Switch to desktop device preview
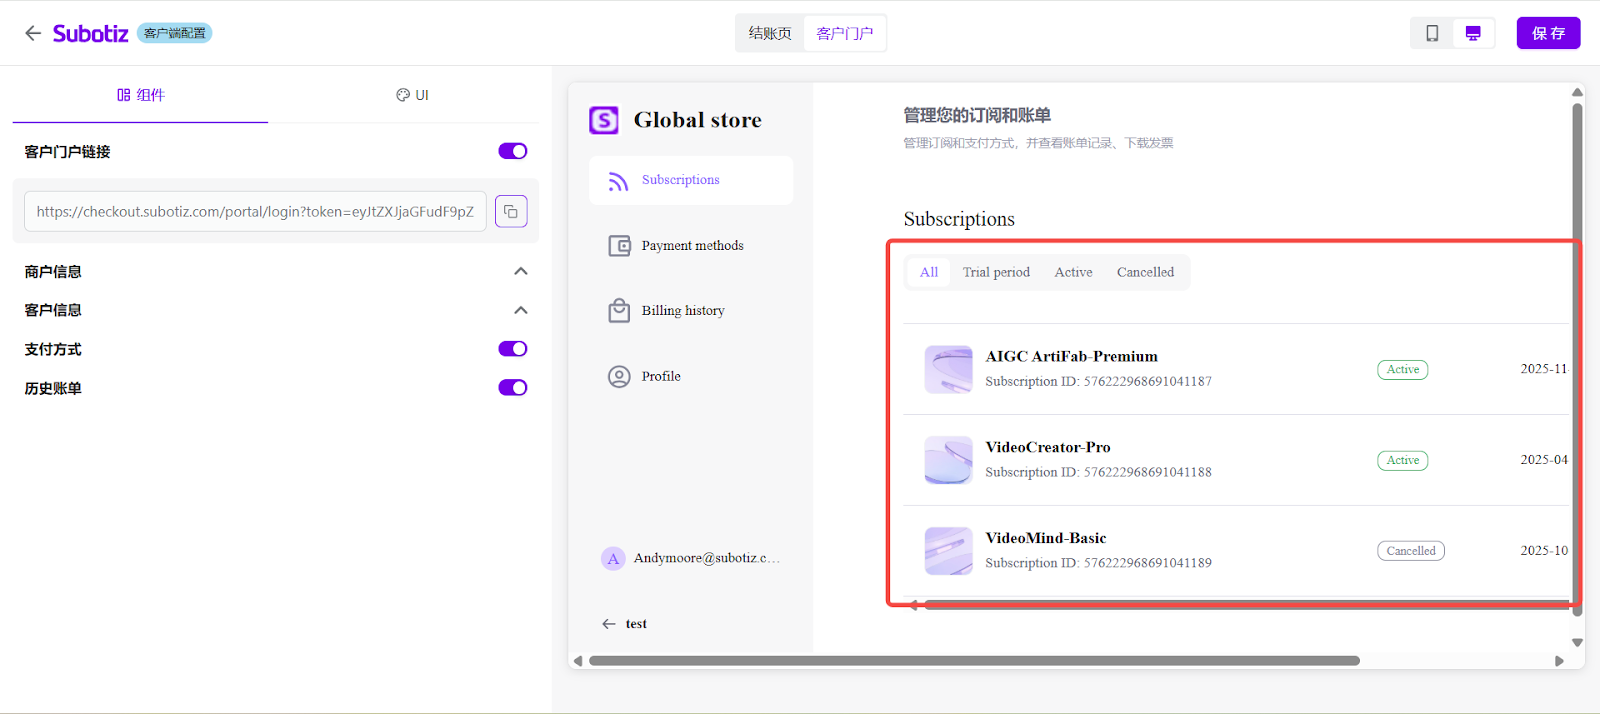 1473,33
